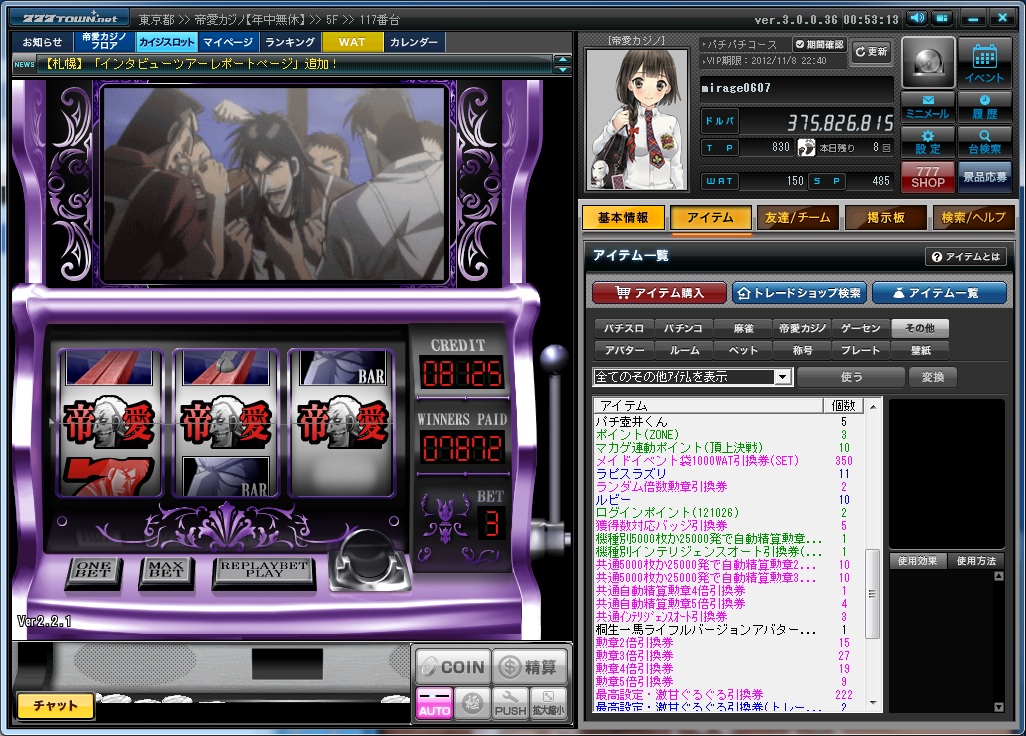
Task: Open 全てのその他アイテムを表示 dropdown
Action: 693,377
